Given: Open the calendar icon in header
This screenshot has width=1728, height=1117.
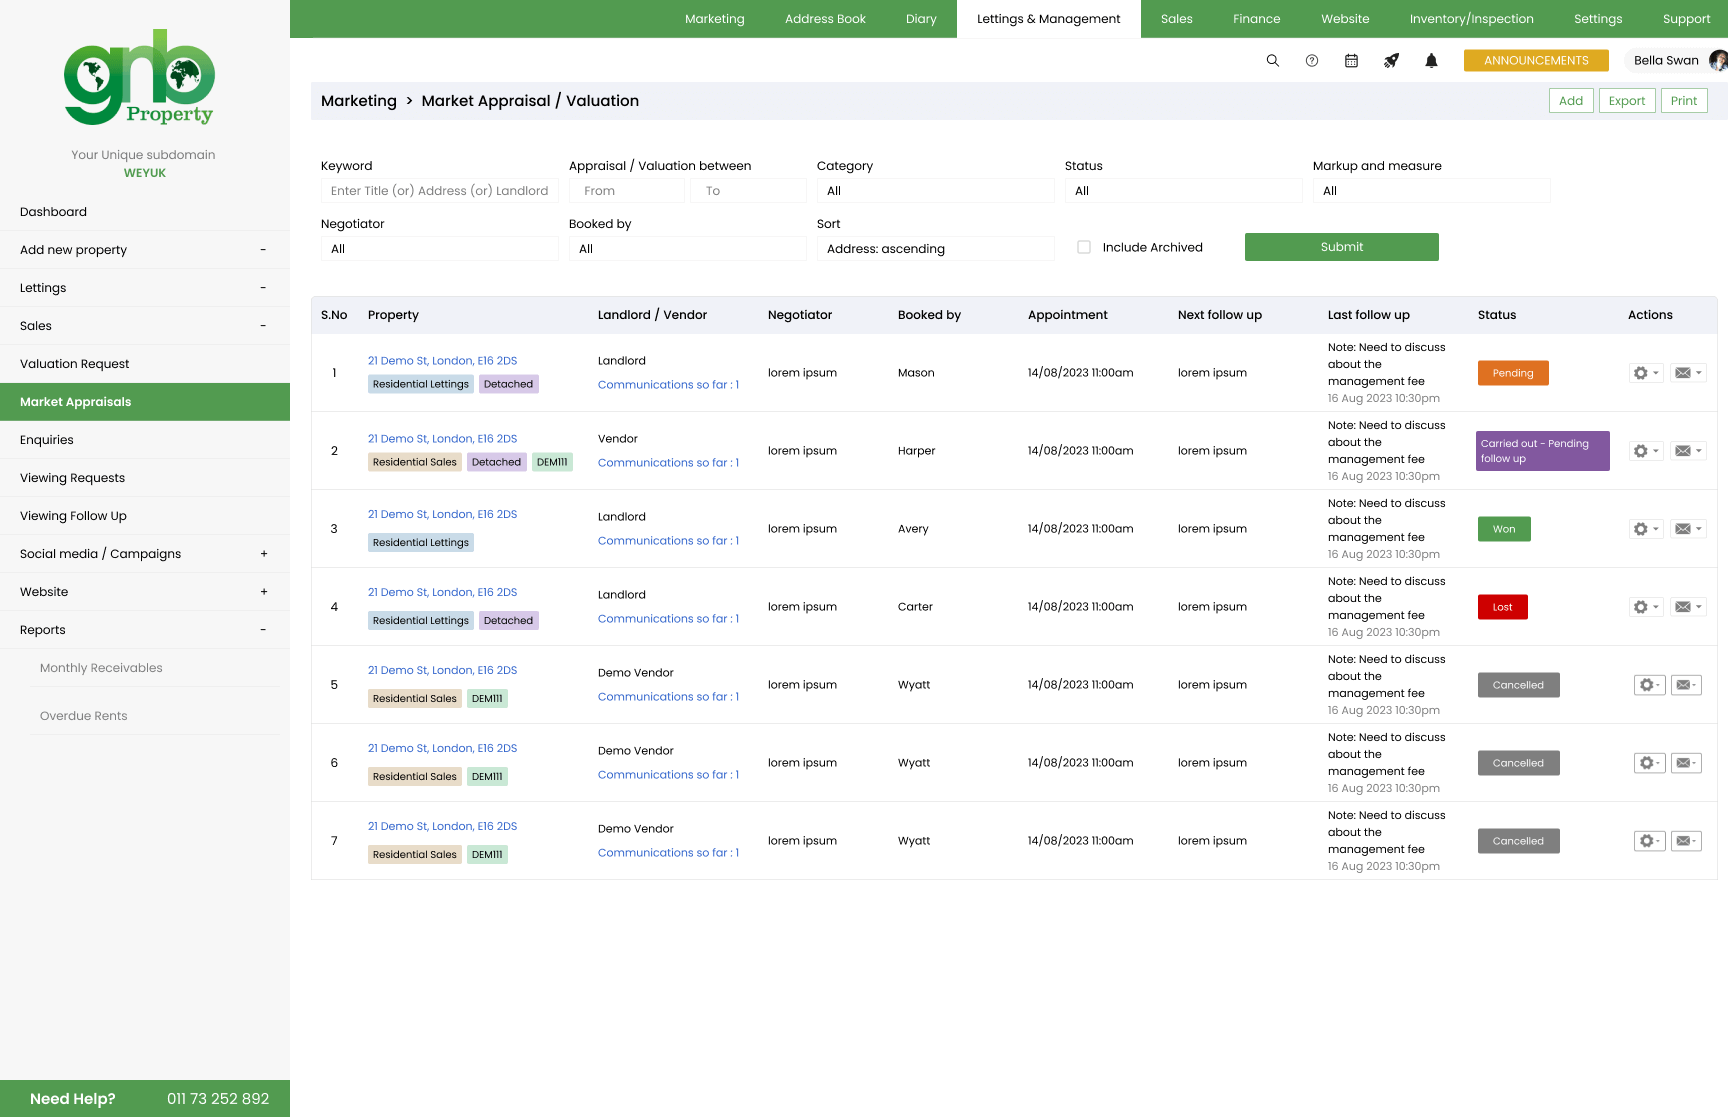Looking at the screenshot, I should [x=1351, y=61].
